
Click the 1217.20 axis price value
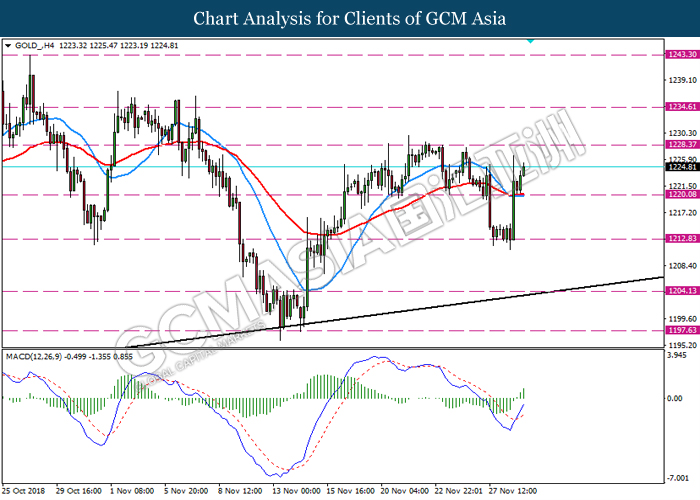682,213
